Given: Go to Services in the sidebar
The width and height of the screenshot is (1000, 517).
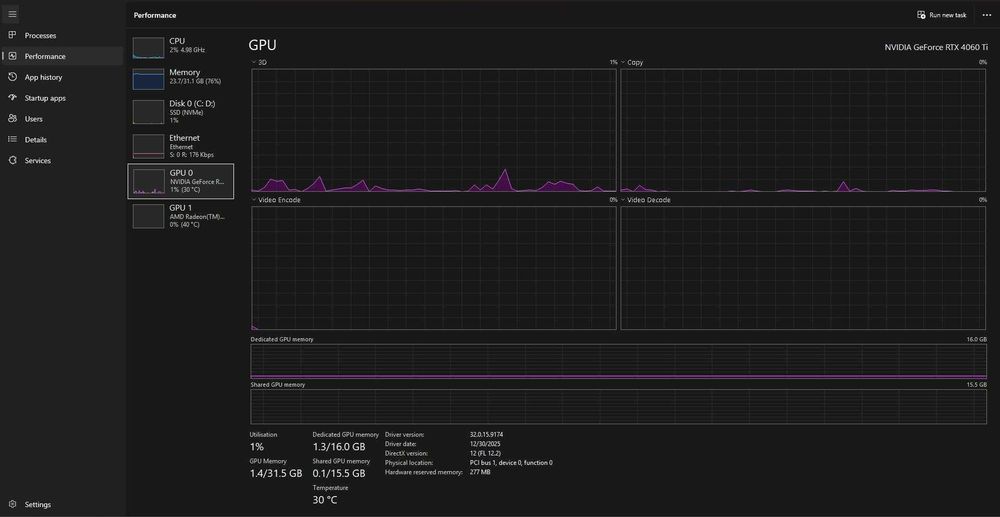Looking at the screenshot, I should click(38, 161).
